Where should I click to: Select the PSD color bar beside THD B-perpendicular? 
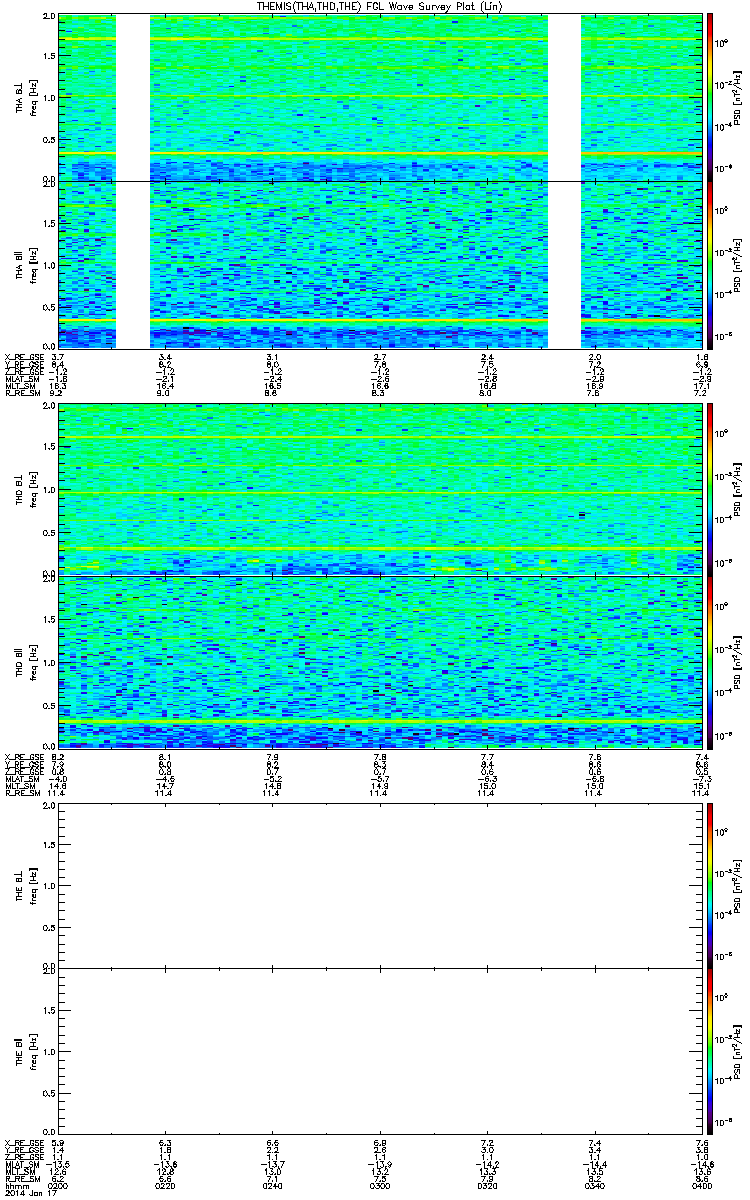(709, 488)
